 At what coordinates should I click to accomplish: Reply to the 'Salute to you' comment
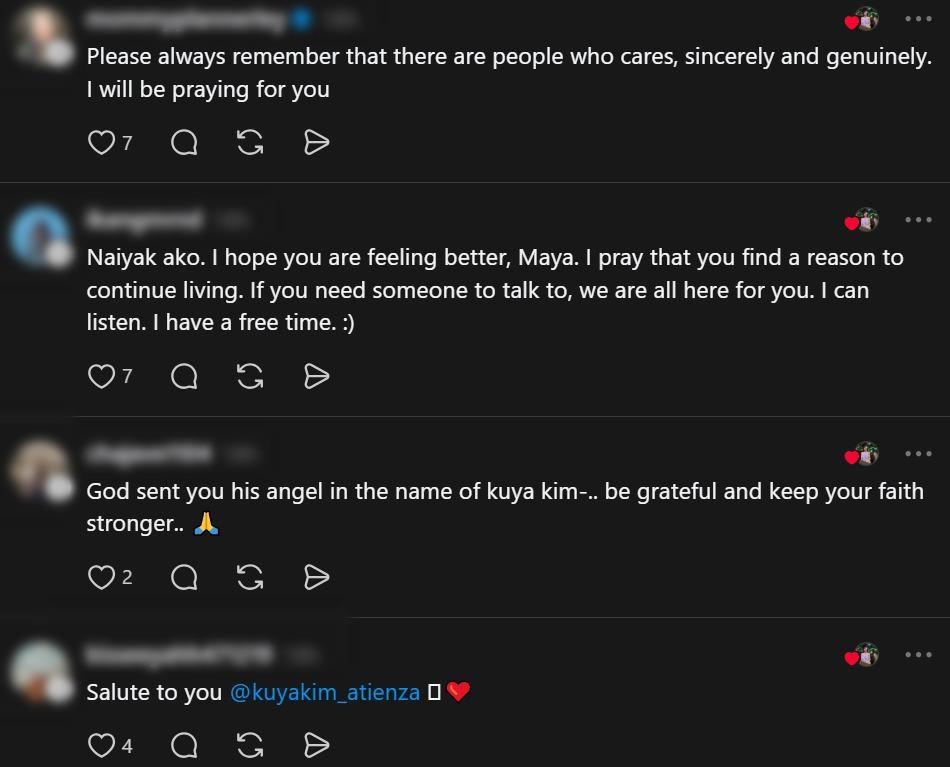184,745
